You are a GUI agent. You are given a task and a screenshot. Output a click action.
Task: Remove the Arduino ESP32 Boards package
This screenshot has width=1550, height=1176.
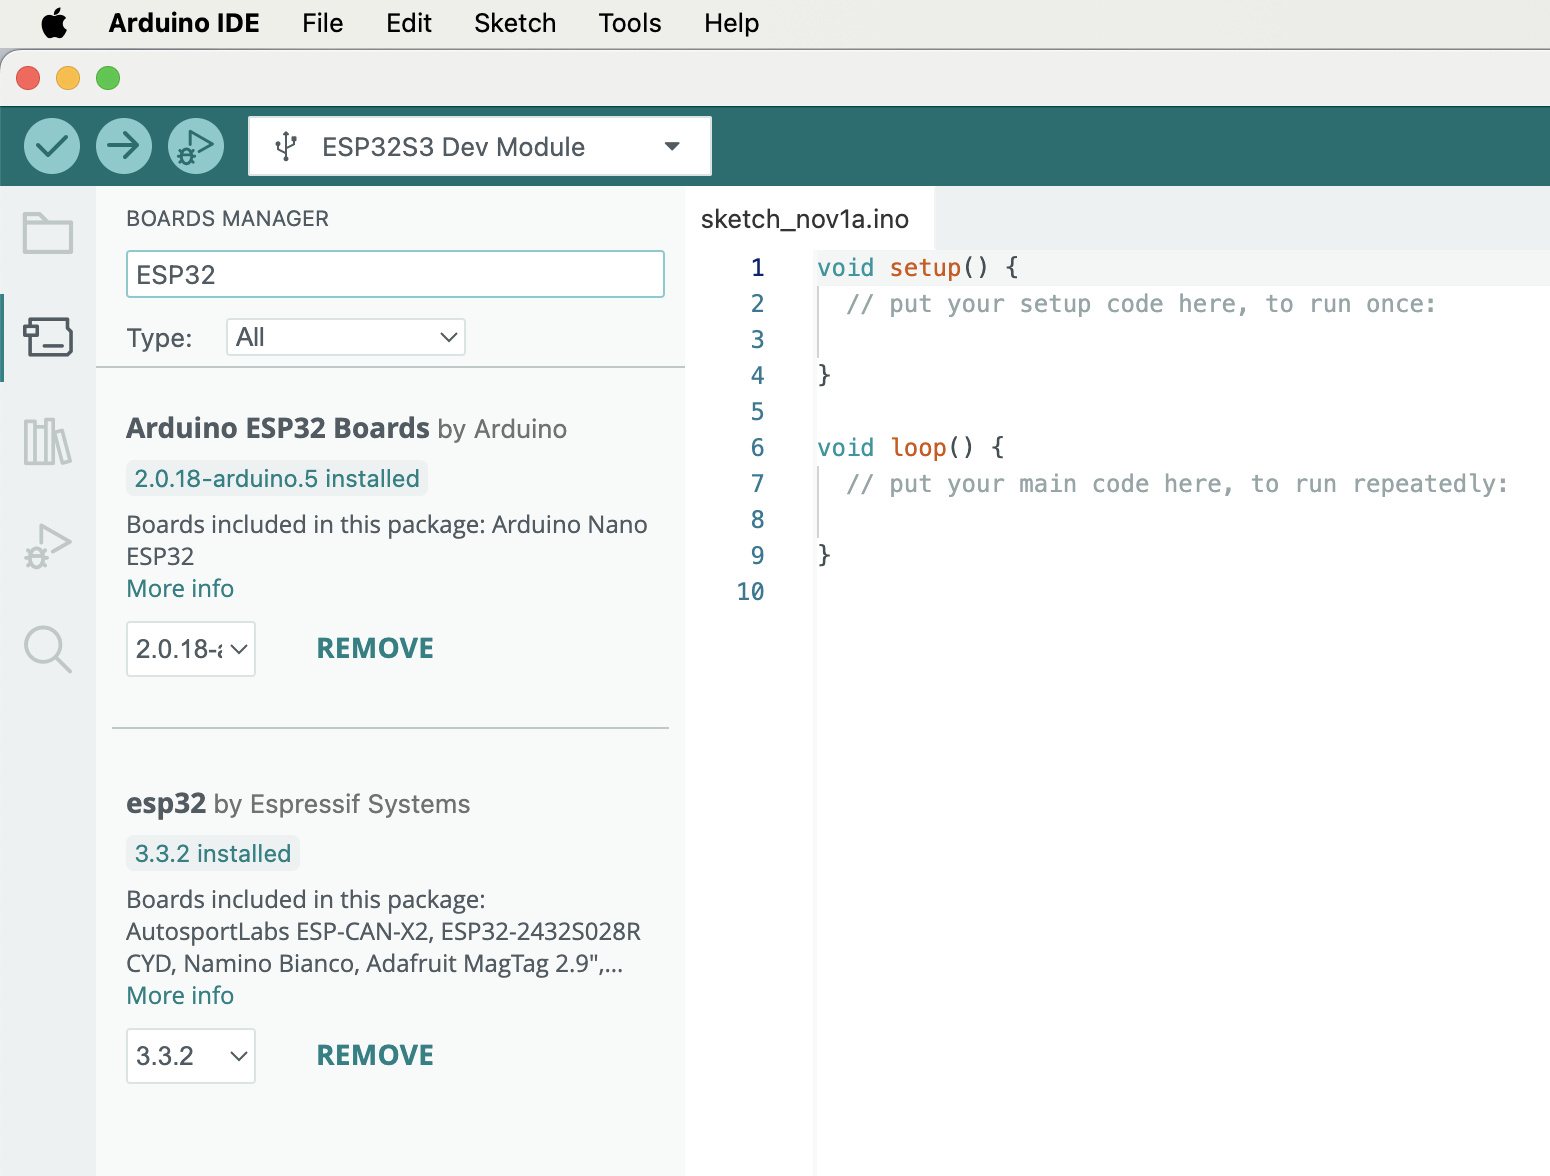(x=375, y=649)
